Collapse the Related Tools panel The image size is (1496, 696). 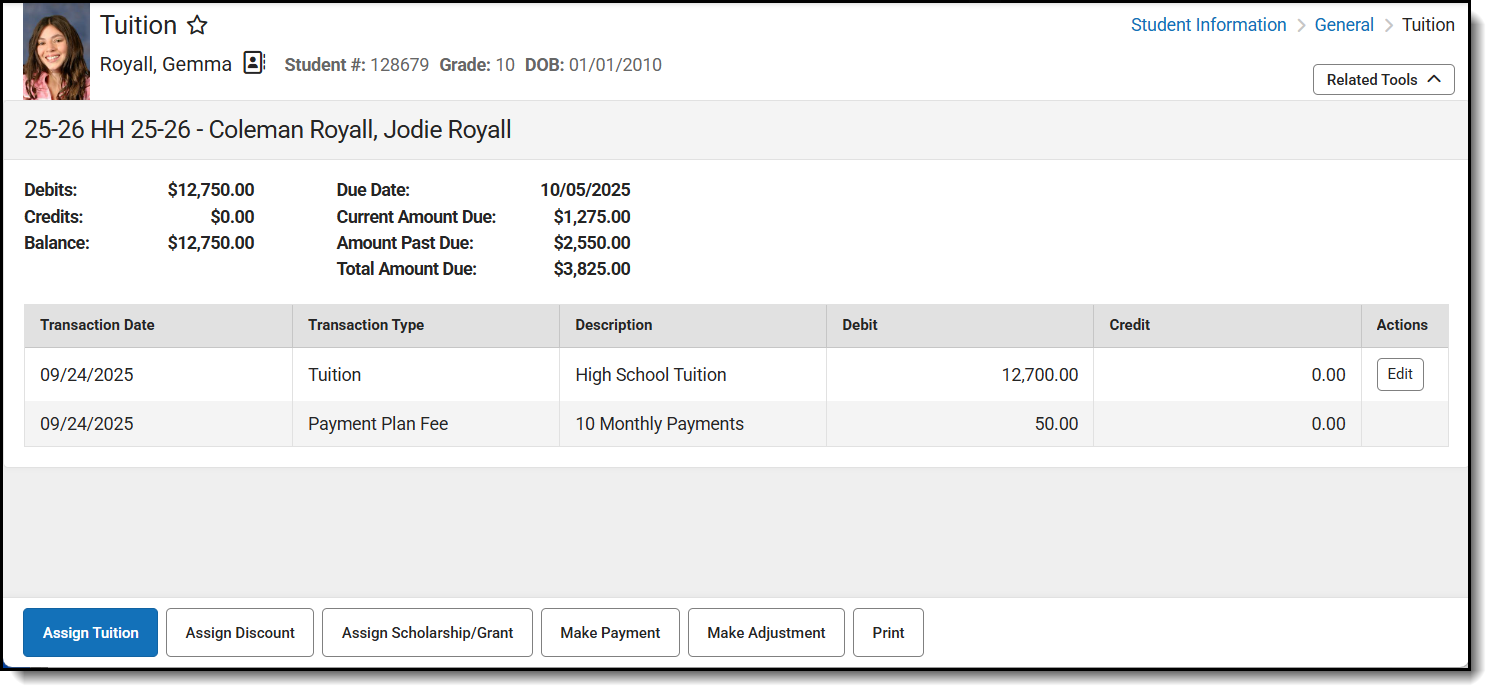[x=1383, y=79]
